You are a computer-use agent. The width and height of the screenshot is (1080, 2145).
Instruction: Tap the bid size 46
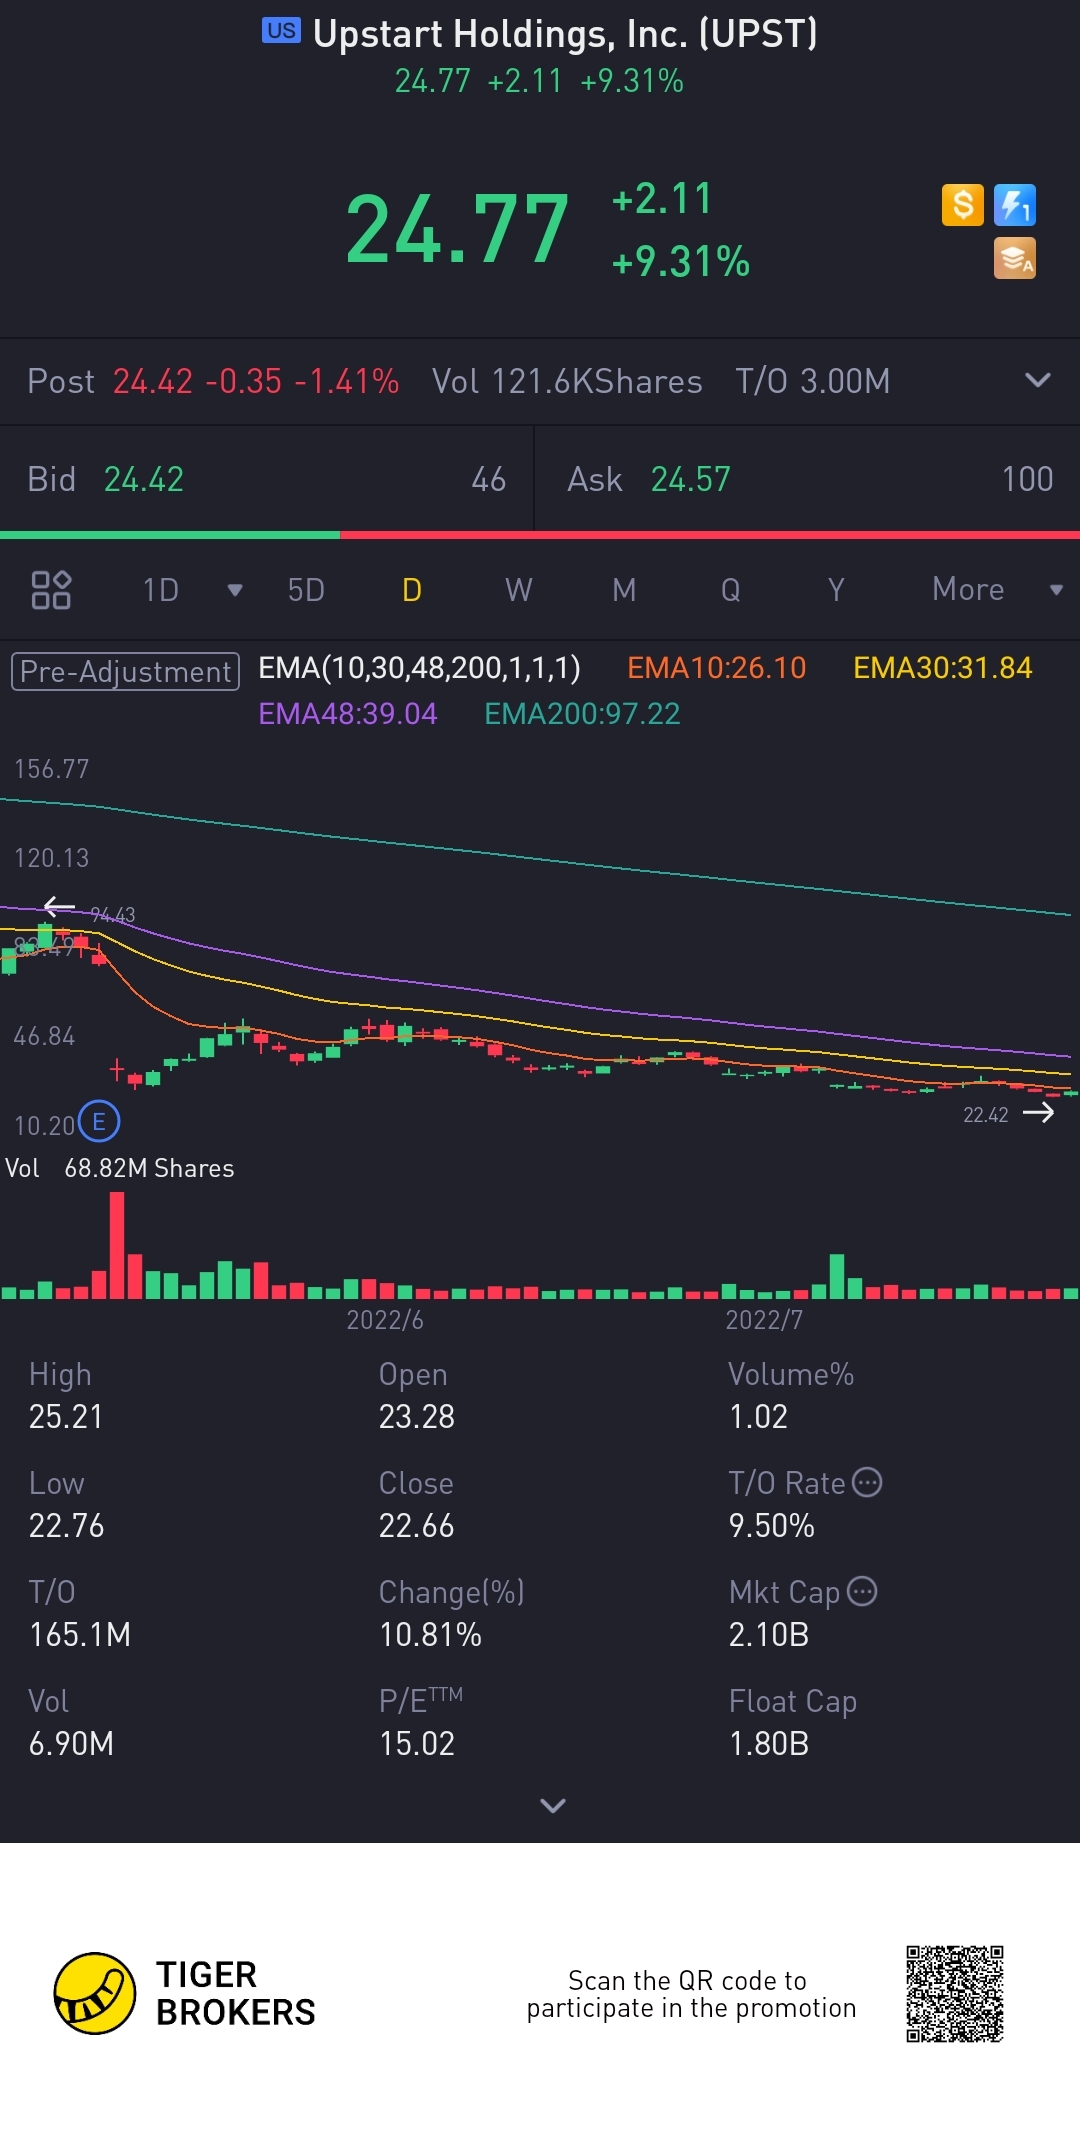489,479
